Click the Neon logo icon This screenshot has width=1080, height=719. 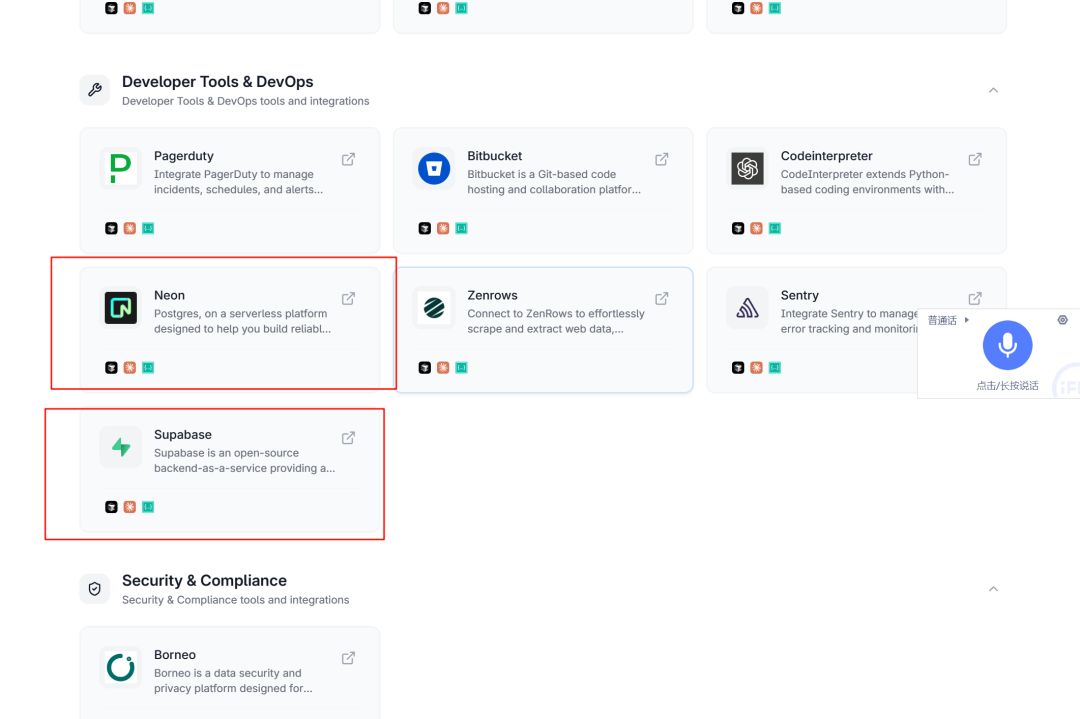tap(121, 308)
